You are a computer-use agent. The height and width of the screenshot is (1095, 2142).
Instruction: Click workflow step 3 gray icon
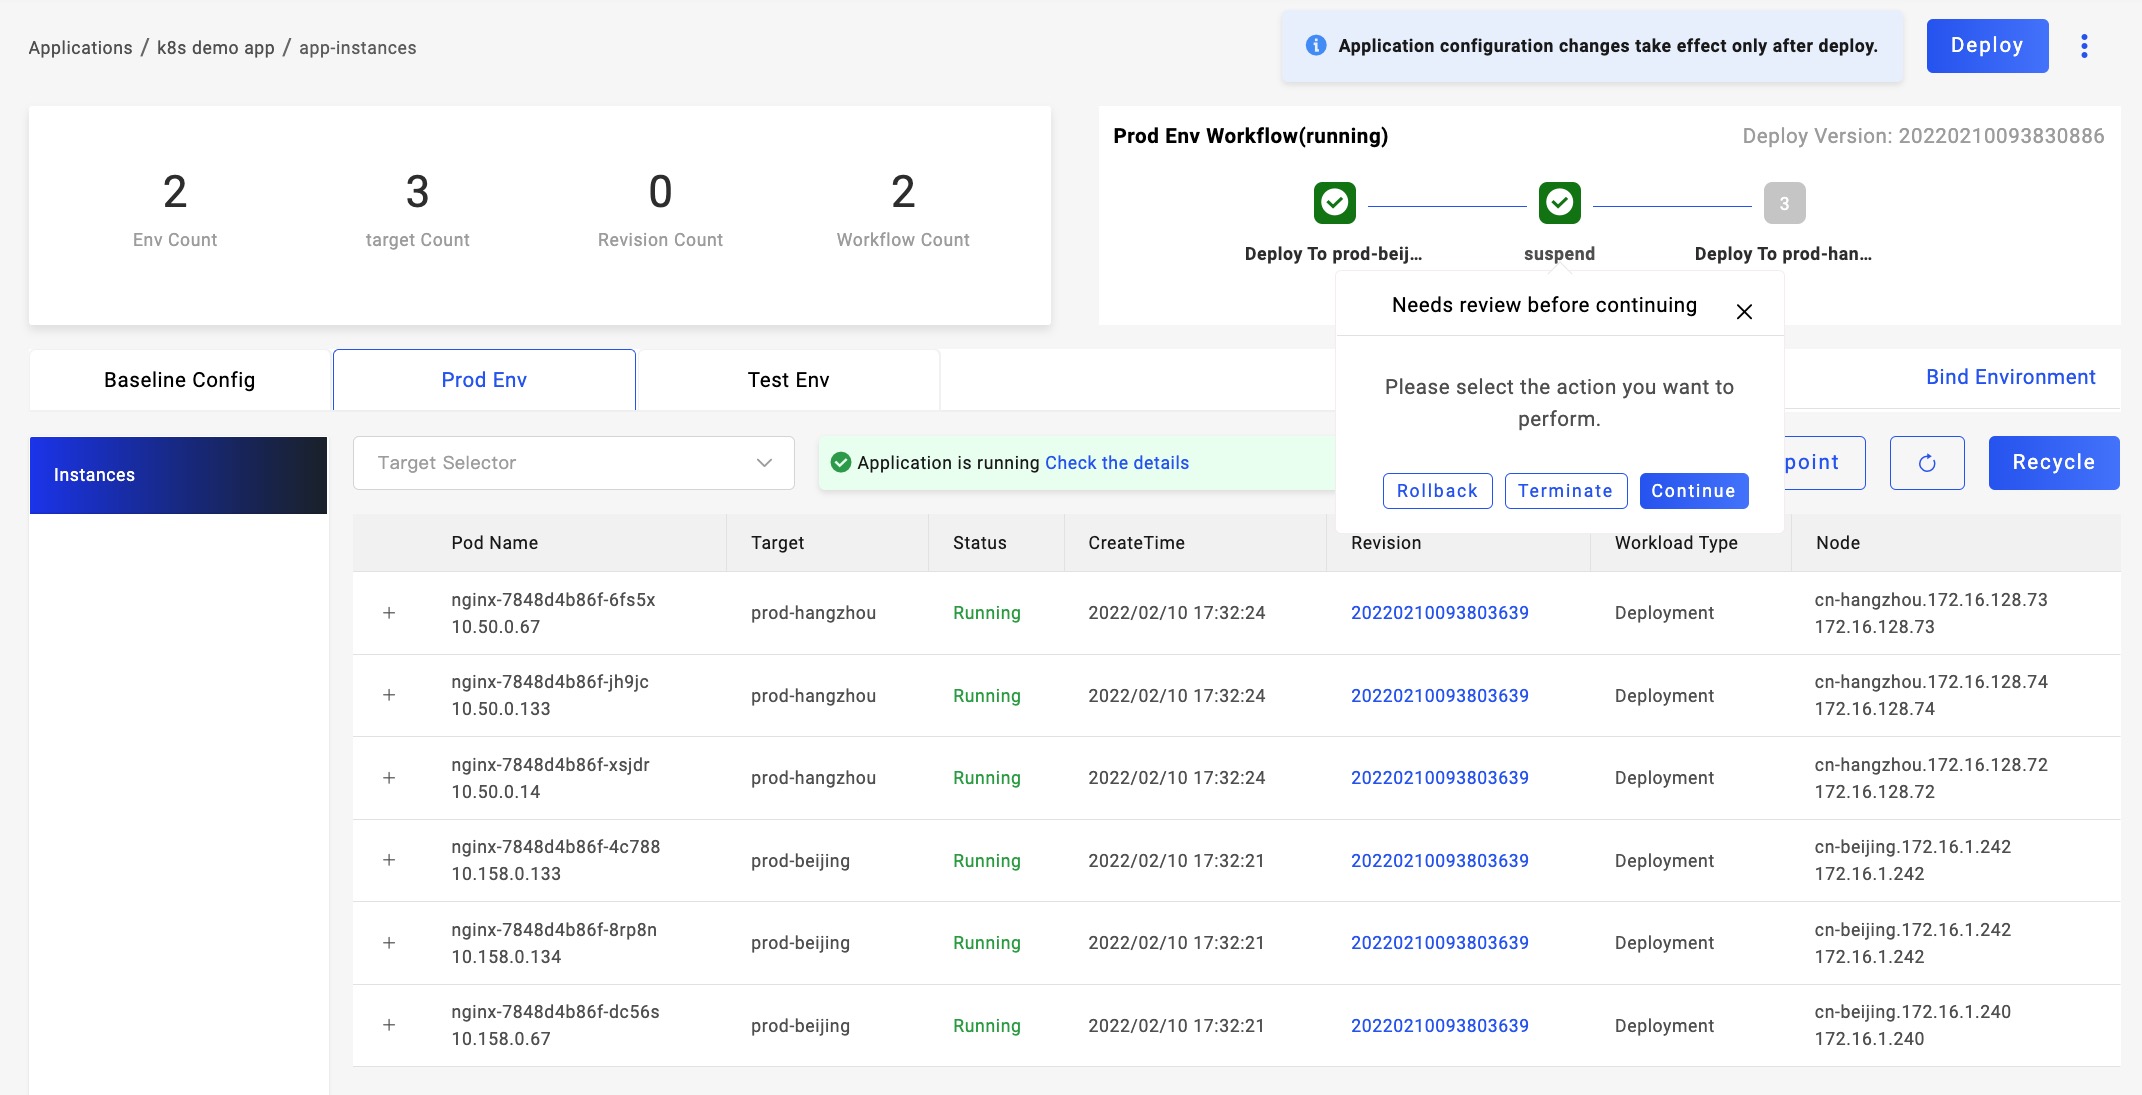click(x=1784, y=203)
